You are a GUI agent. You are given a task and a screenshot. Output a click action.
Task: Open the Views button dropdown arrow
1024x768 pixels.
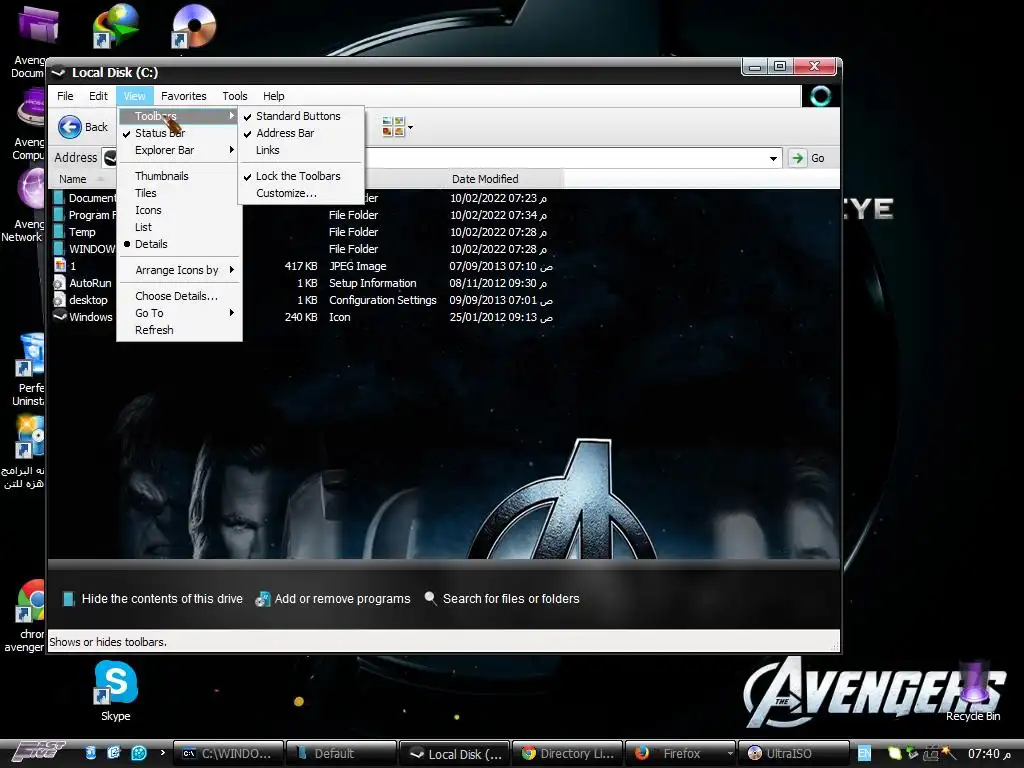tap(410, 127)
